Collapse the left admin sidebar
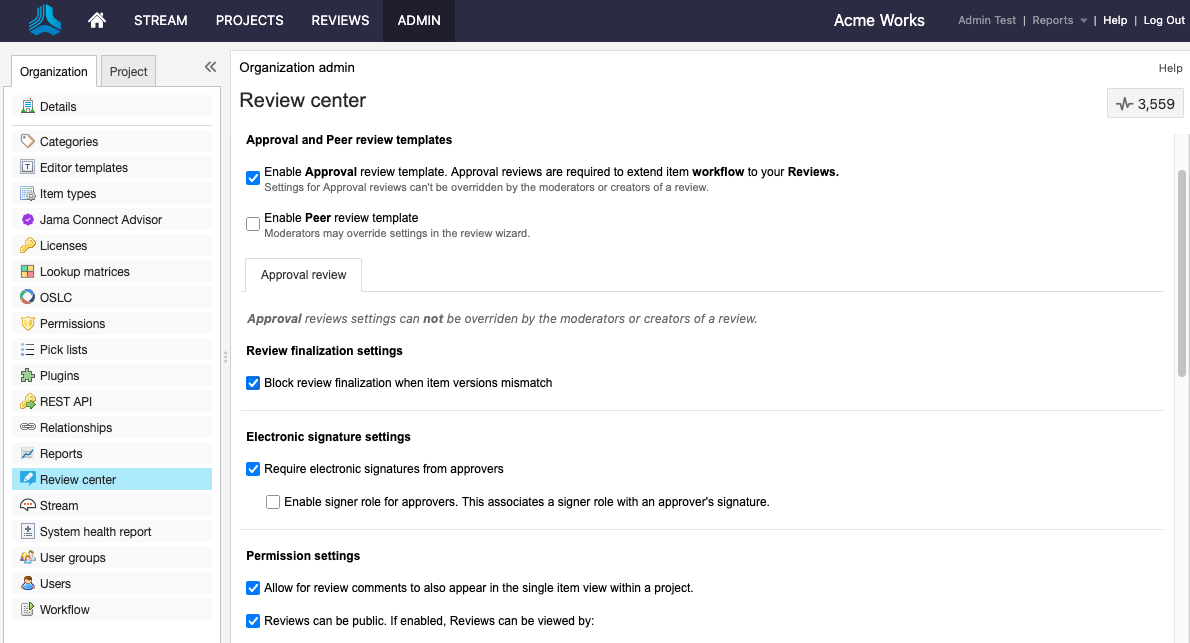 (x=210, y=67)
